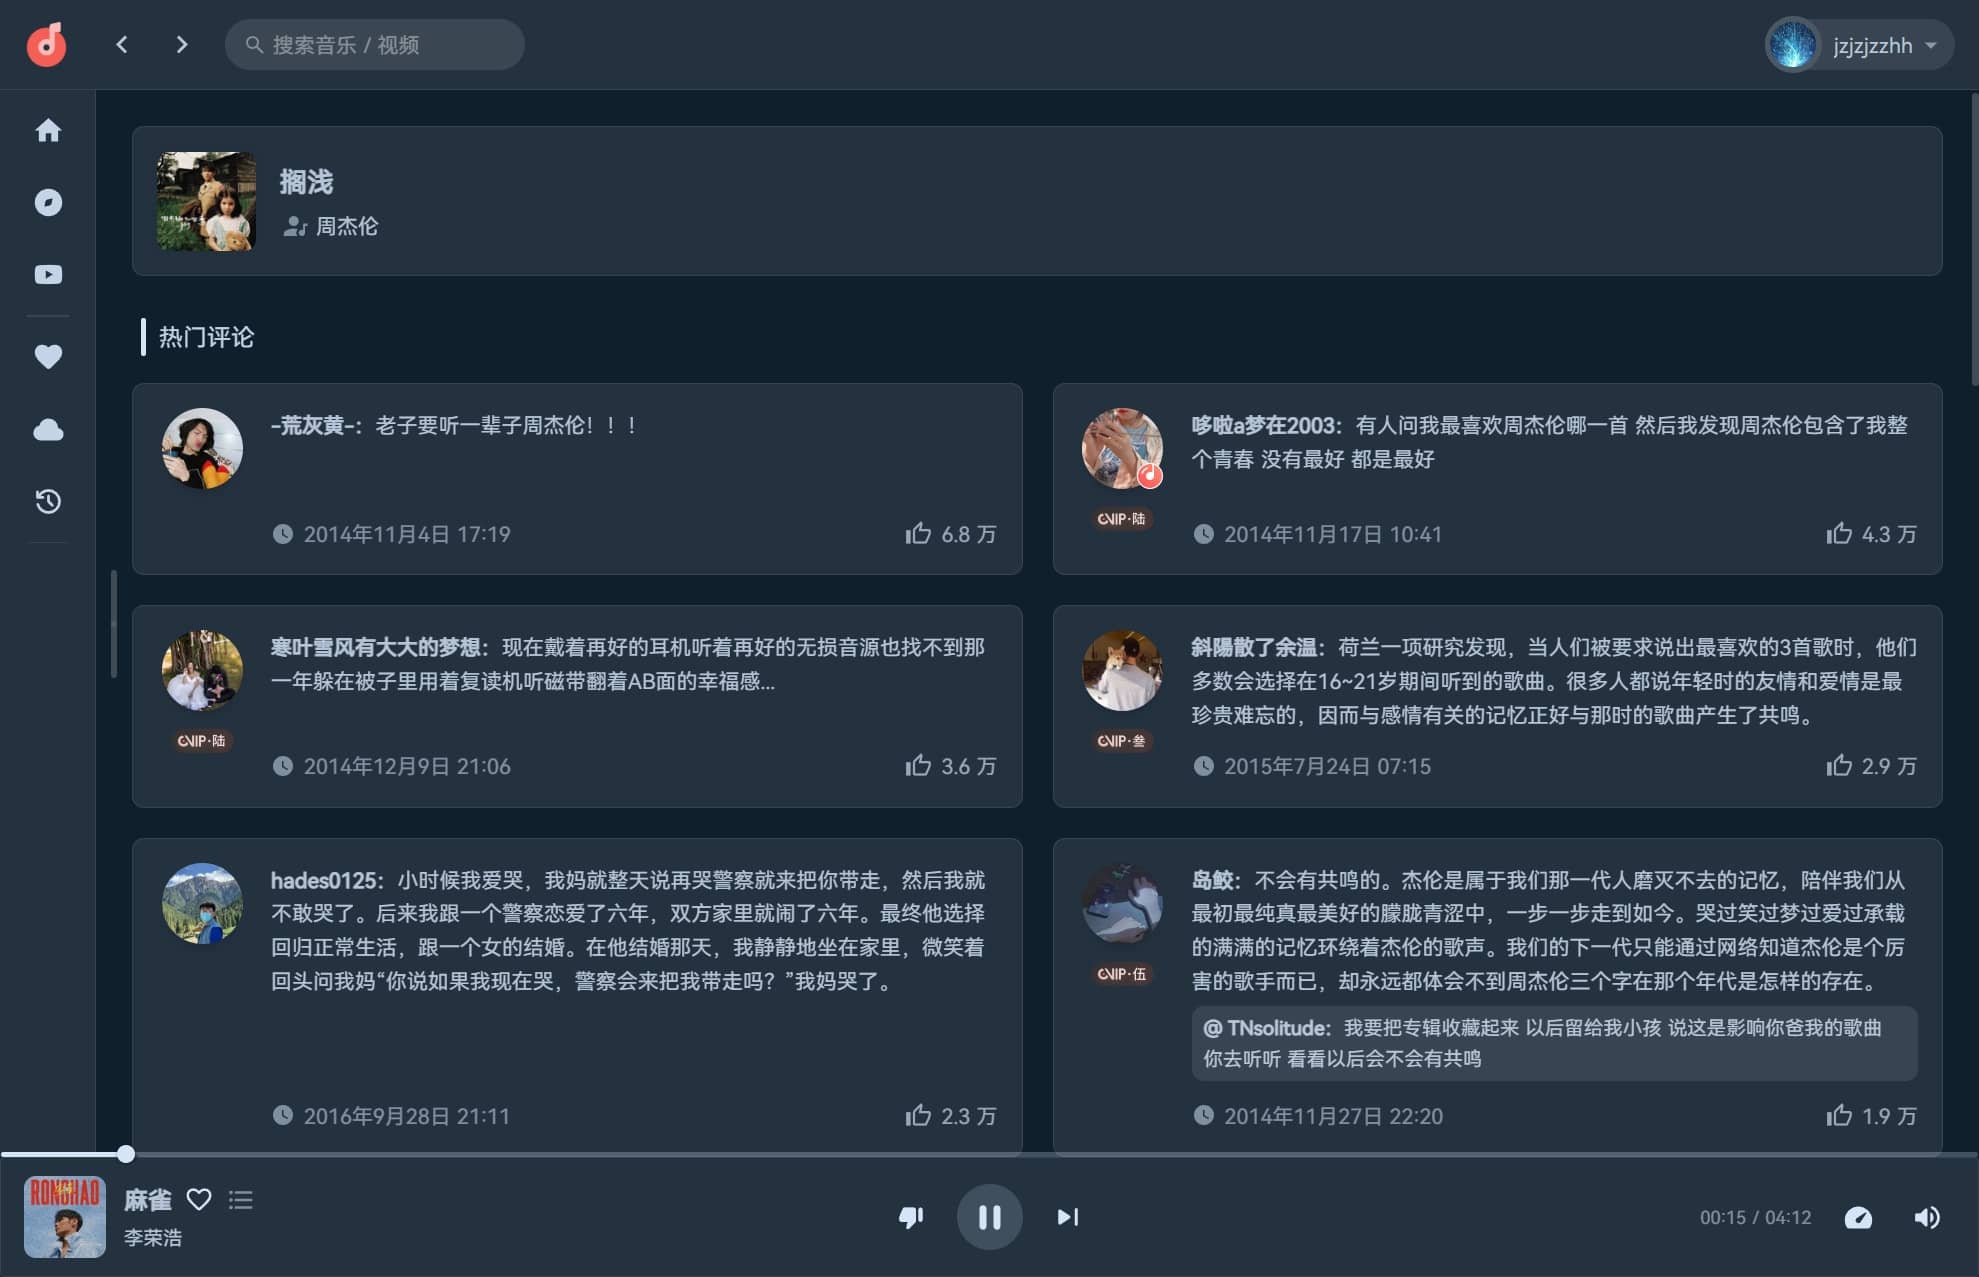Upvote -荒灰黄-'s comment thumbs-up
Screen dimensions: 1979x1277
click(920, 534)
